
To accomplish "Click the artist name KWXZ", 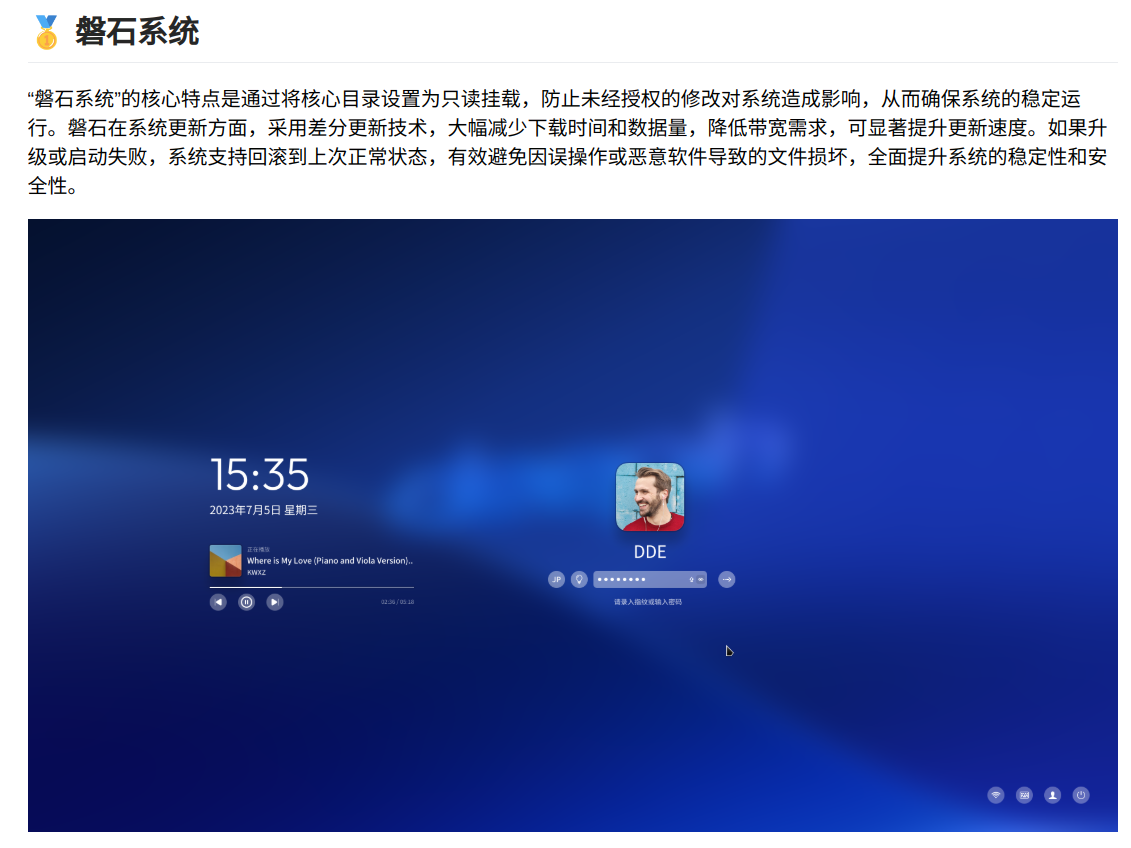I will 256,573.
